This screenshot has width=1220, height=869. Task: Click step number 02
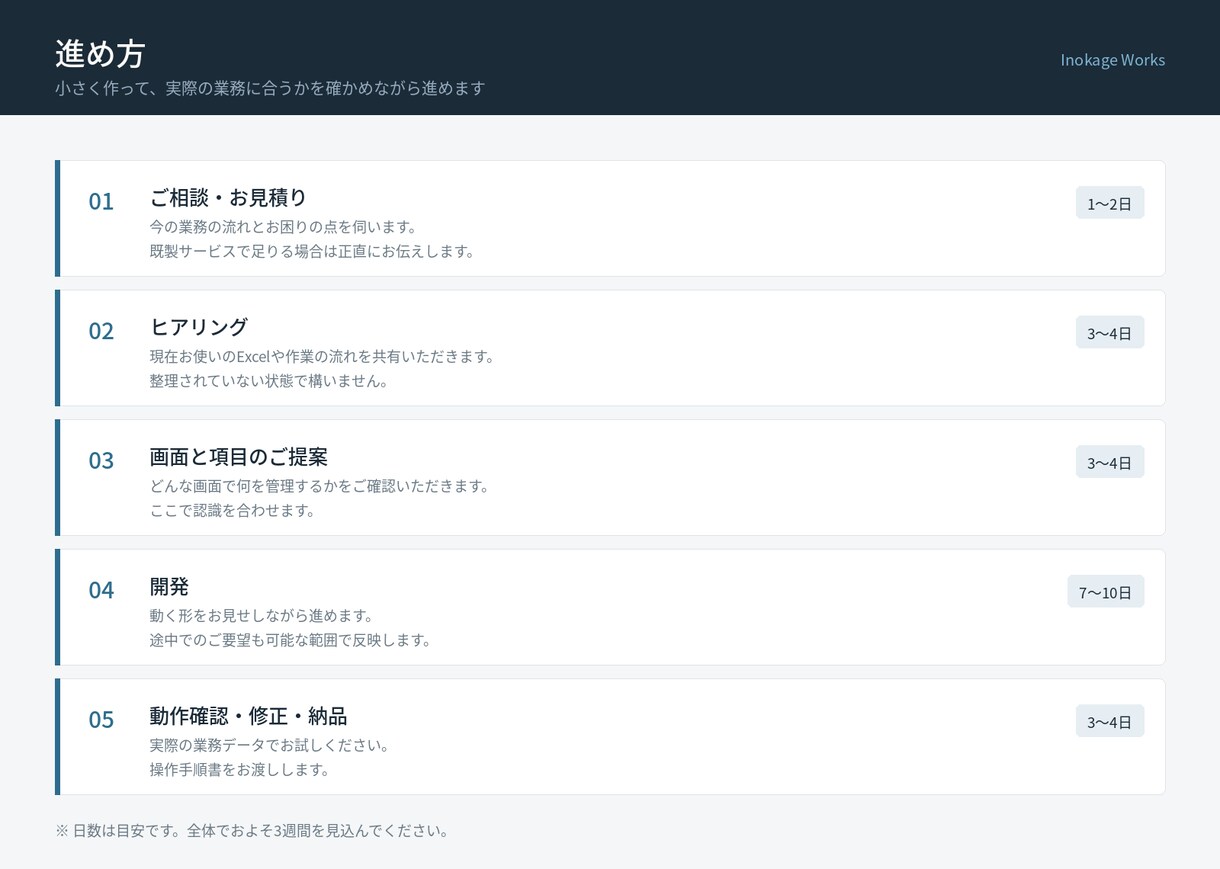101,331
